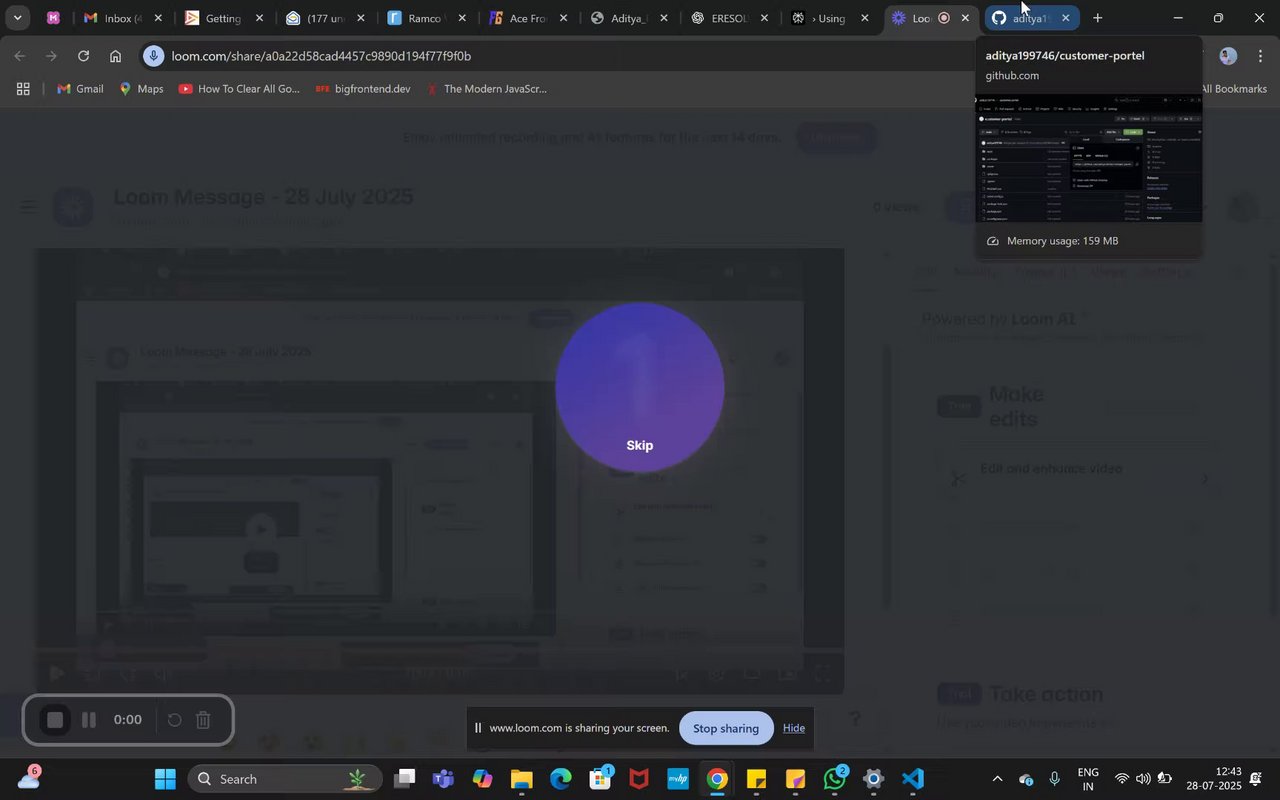The height and width of the screenshot is (800, 1280).
Task: Open Task View from the taskbar
Action: (404, 779)
